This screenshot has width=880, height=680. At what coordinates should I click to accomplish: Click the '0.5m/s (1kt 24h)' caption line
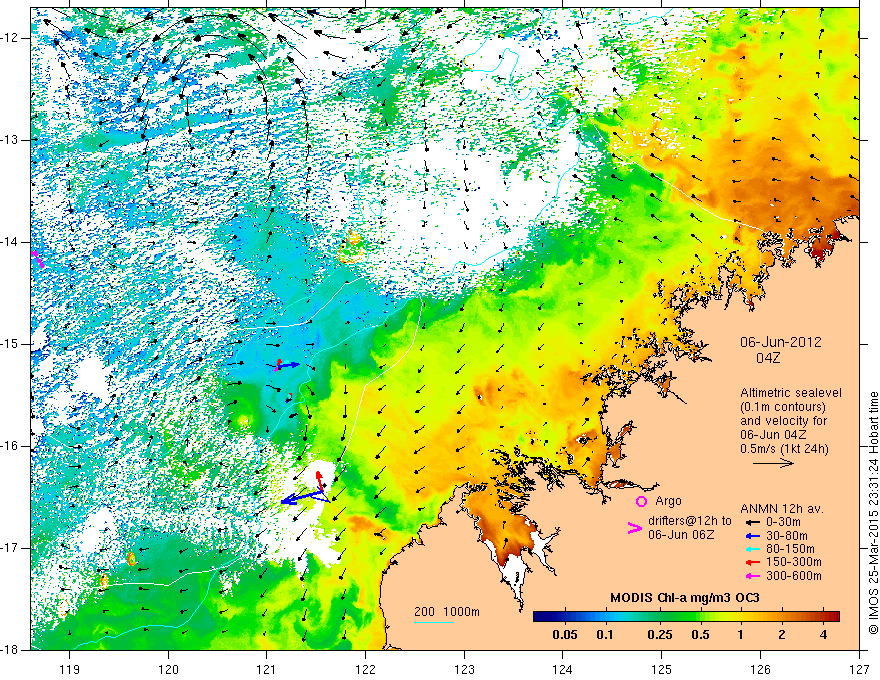pos(785,449)
